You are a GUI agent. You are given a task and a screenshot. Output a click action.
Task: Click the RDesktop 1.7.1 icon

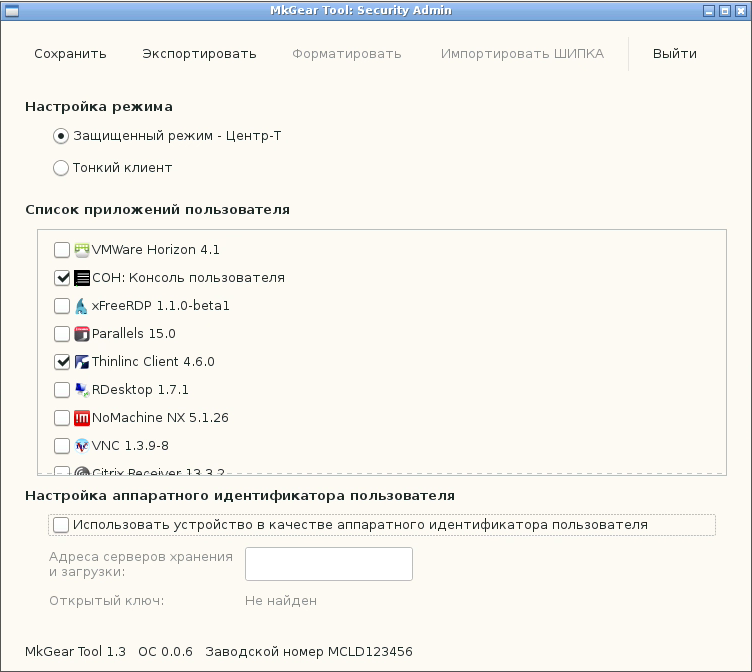pyautogui.click(x=82, y=390)
